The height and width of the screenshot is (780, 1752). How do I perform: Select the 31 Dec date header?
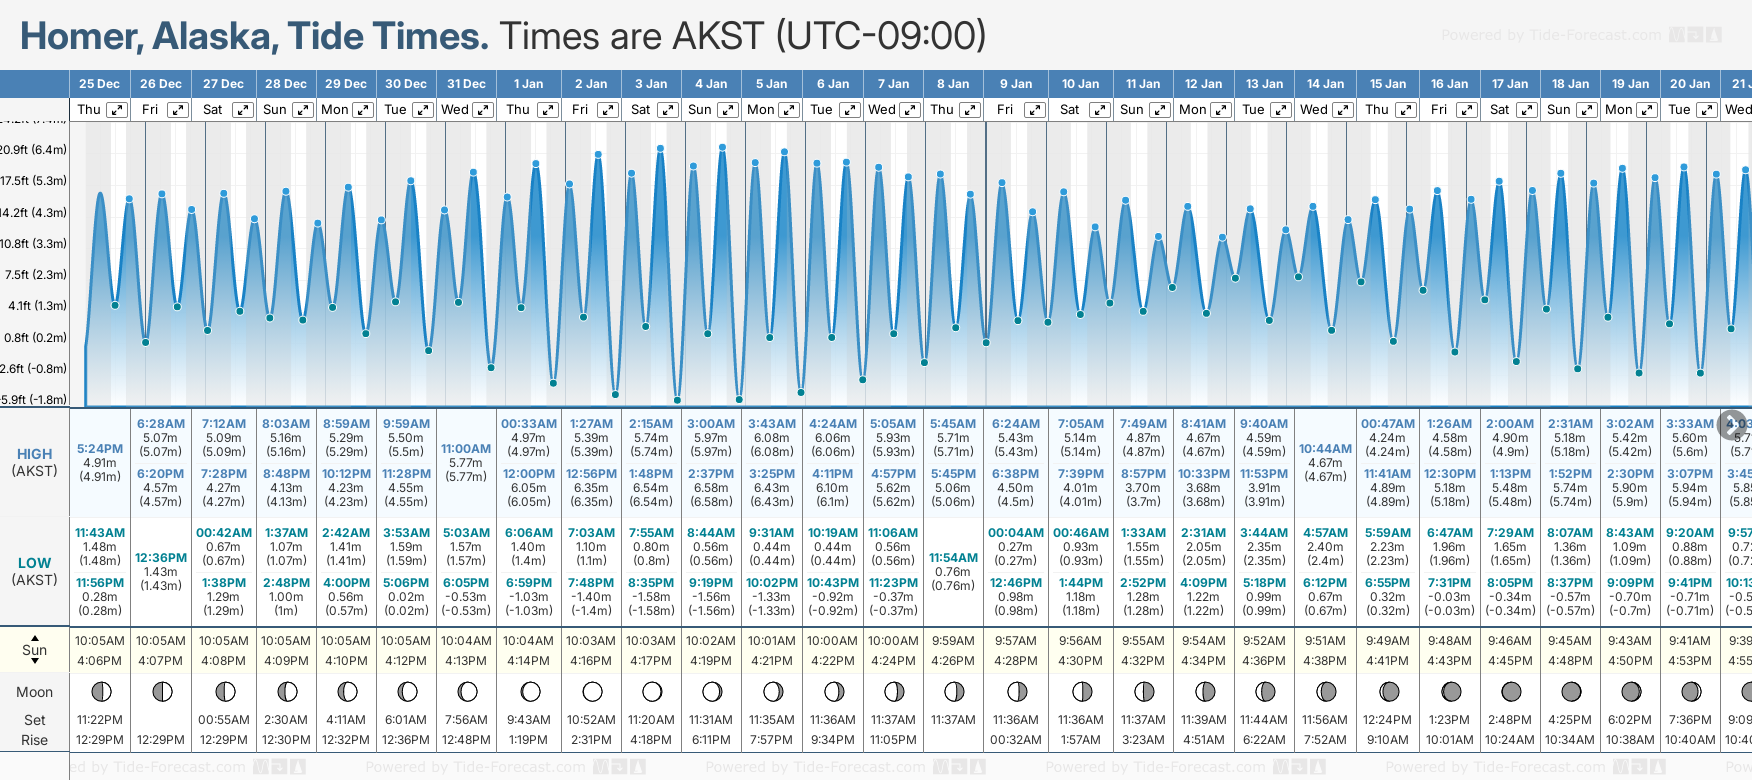[466, 84]
